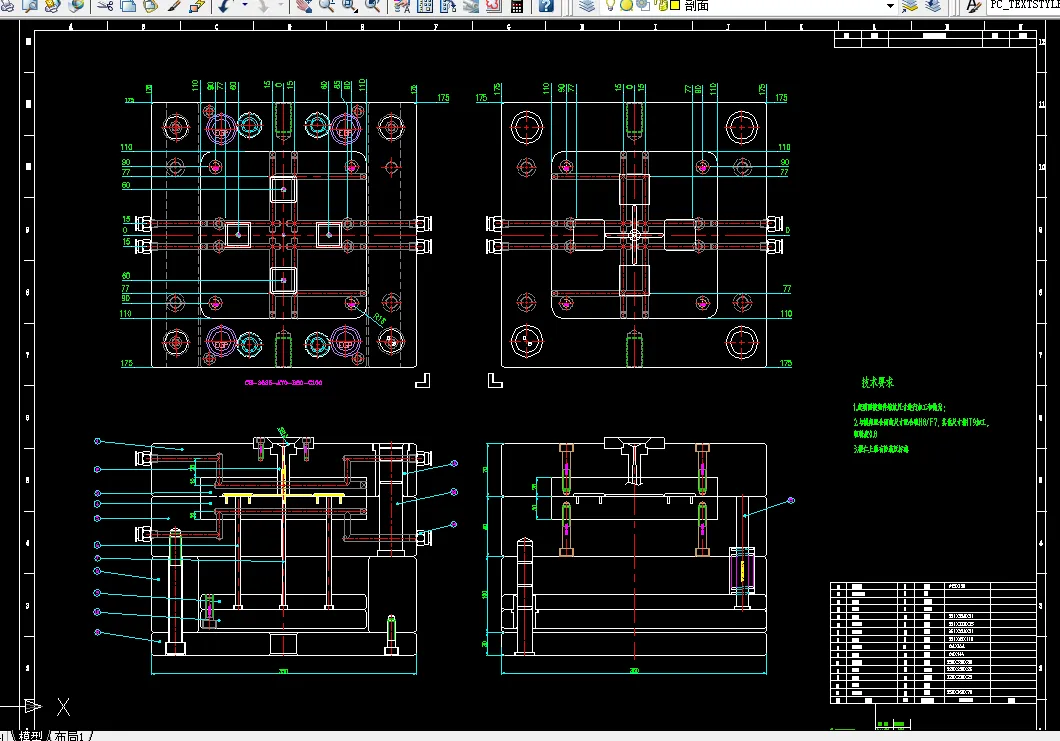Click Make Object's Layer Current icon
This screenshot has height=741, width=1060.
[910, 5]
